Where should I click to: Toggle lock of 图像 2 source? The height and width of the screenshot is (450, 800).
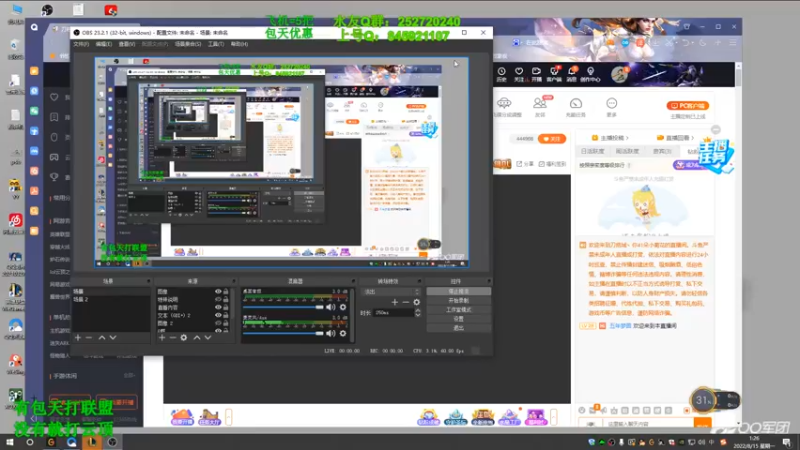[x=226, y=323]
